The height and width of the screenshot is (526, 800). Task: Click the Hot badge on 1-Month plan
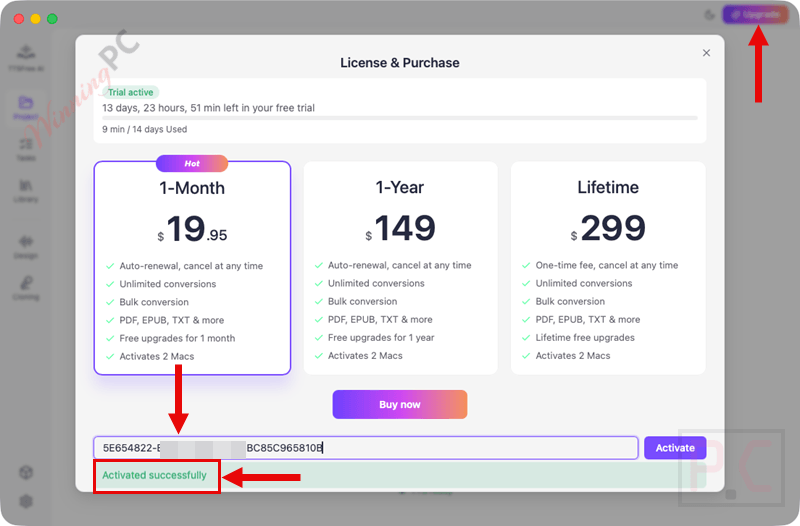[x=192, y=163]
